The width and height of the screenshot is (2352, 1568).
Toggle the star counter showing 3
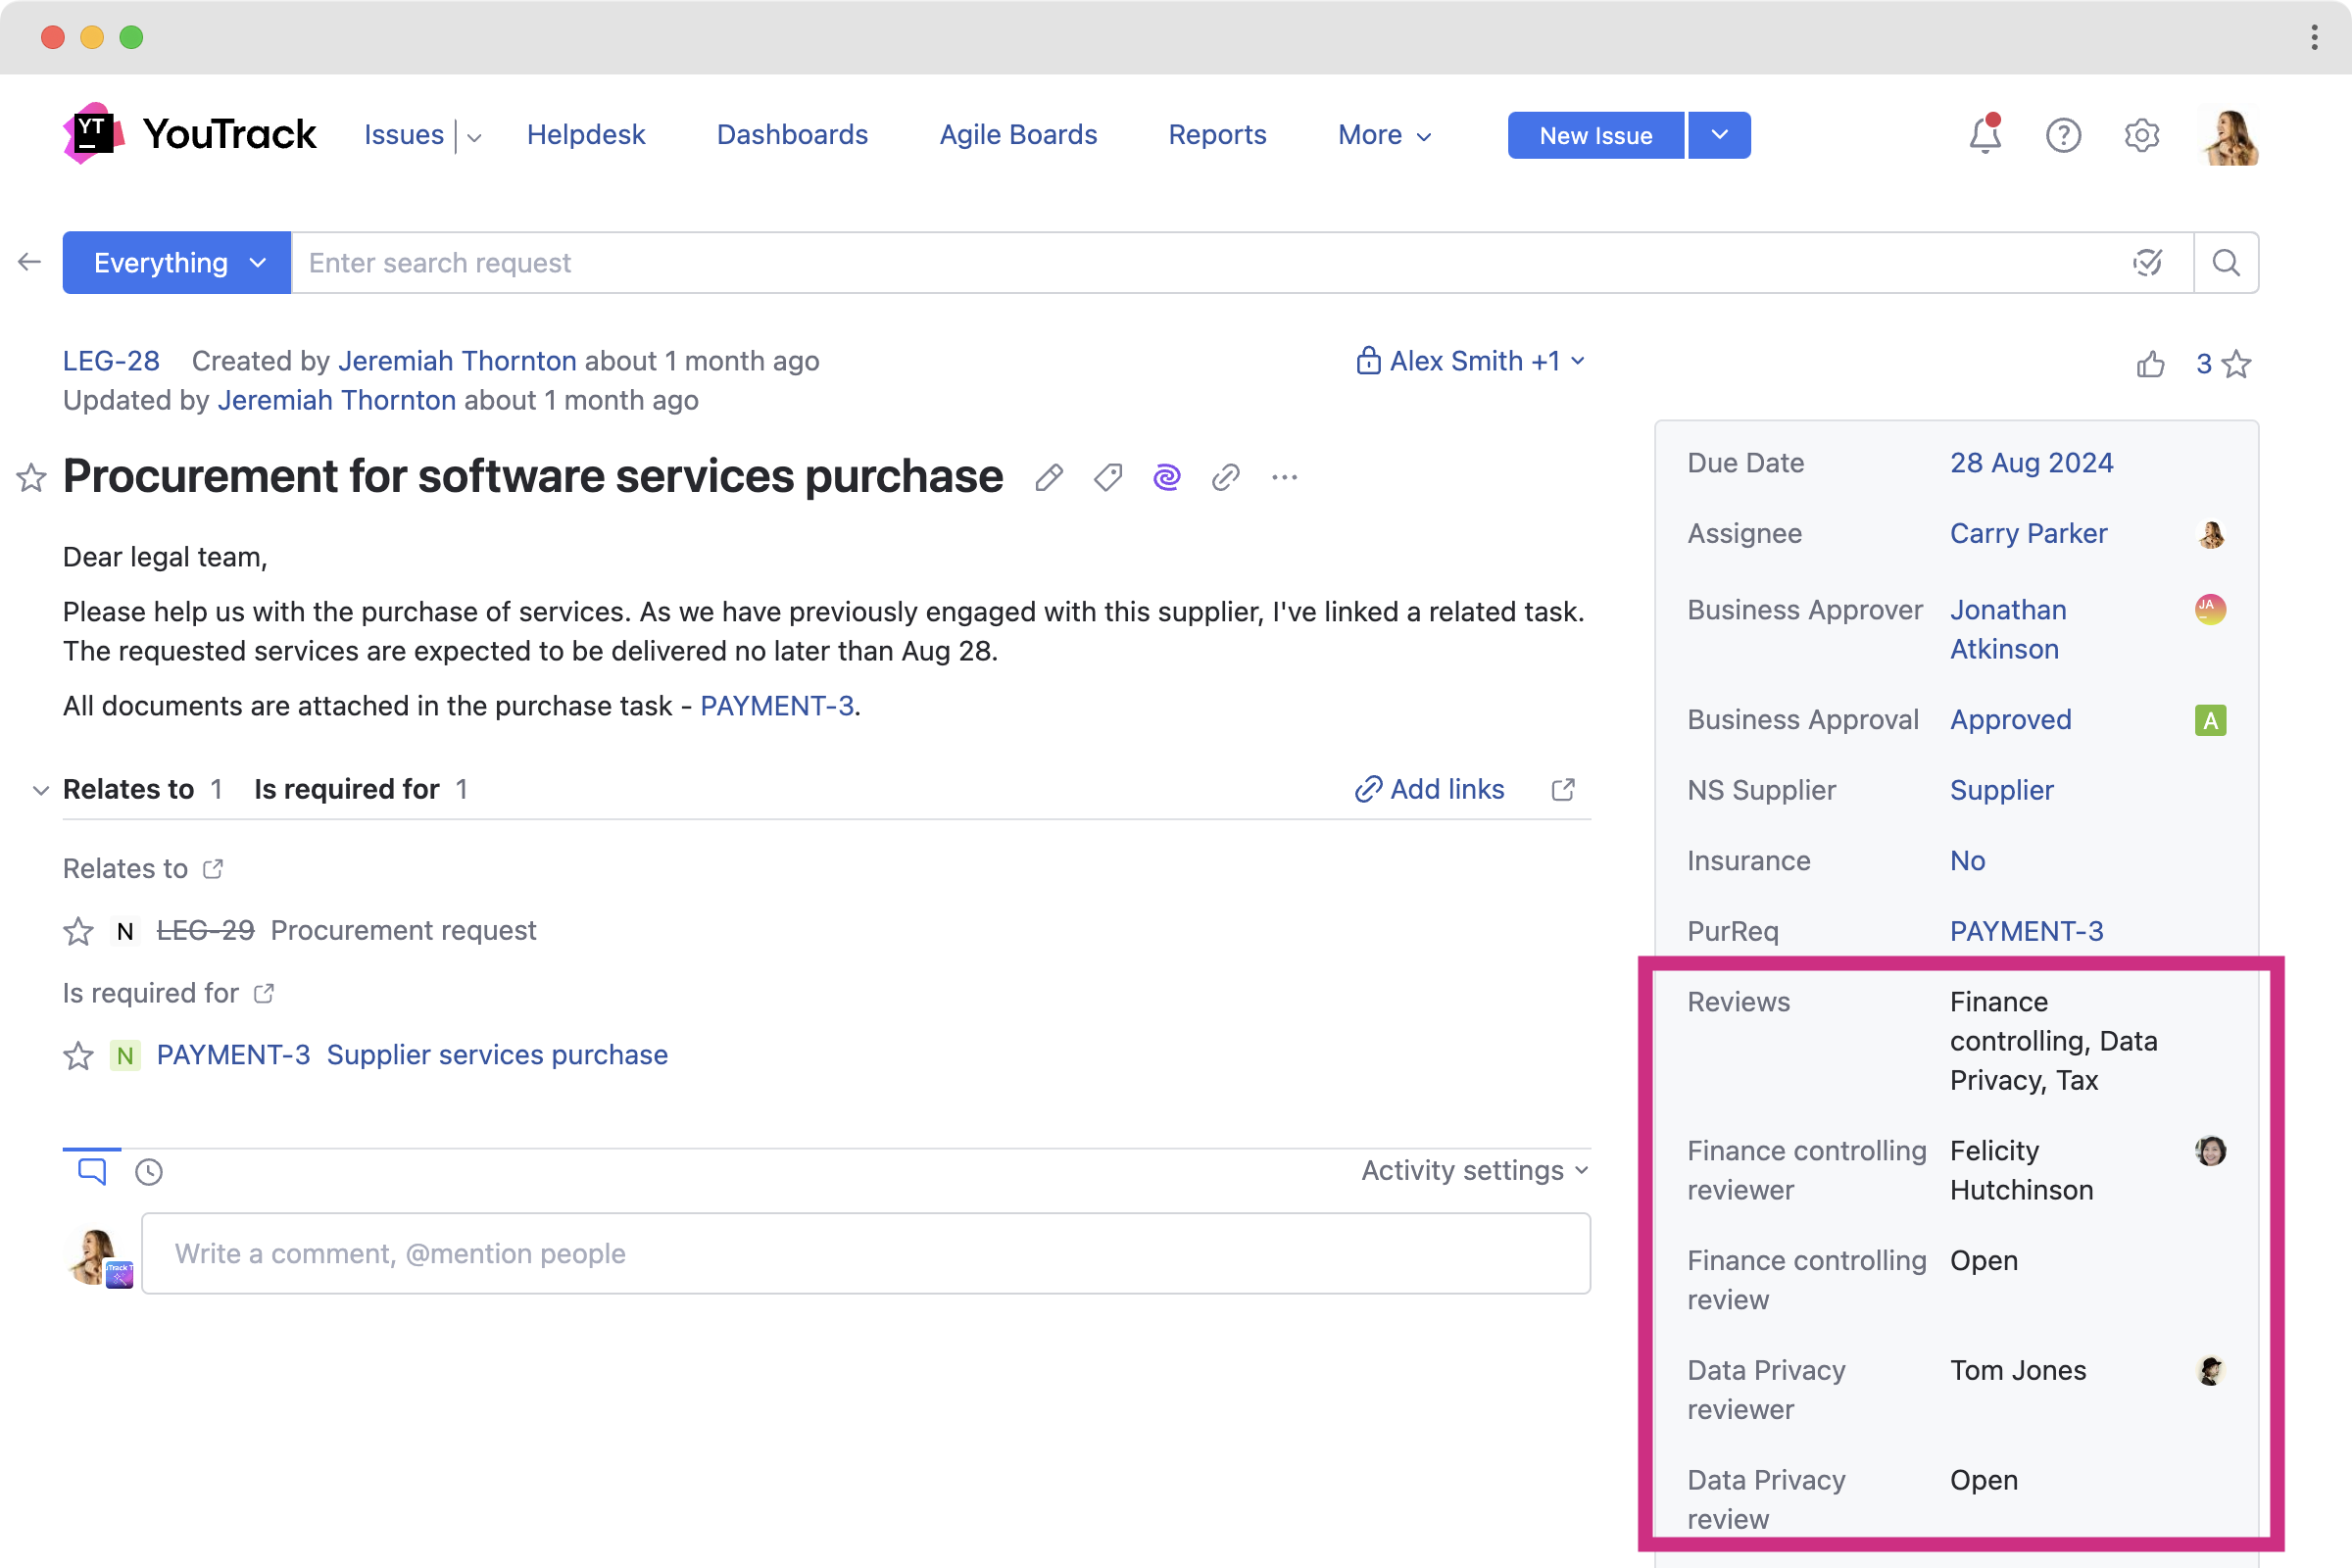pos(2223,364)
